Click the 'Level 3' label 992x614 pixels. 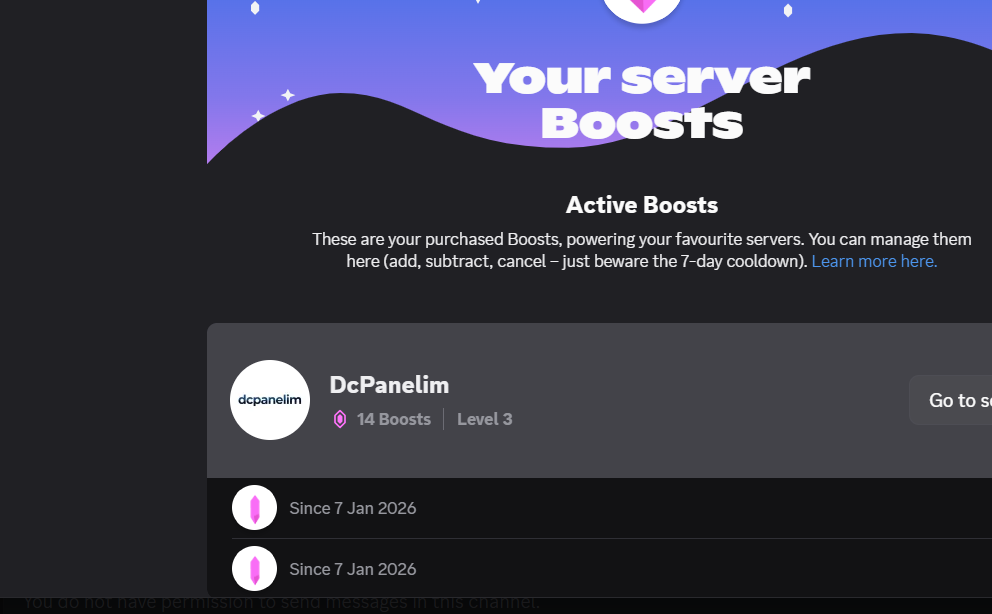pyautogui.click(x=485, y=419)
